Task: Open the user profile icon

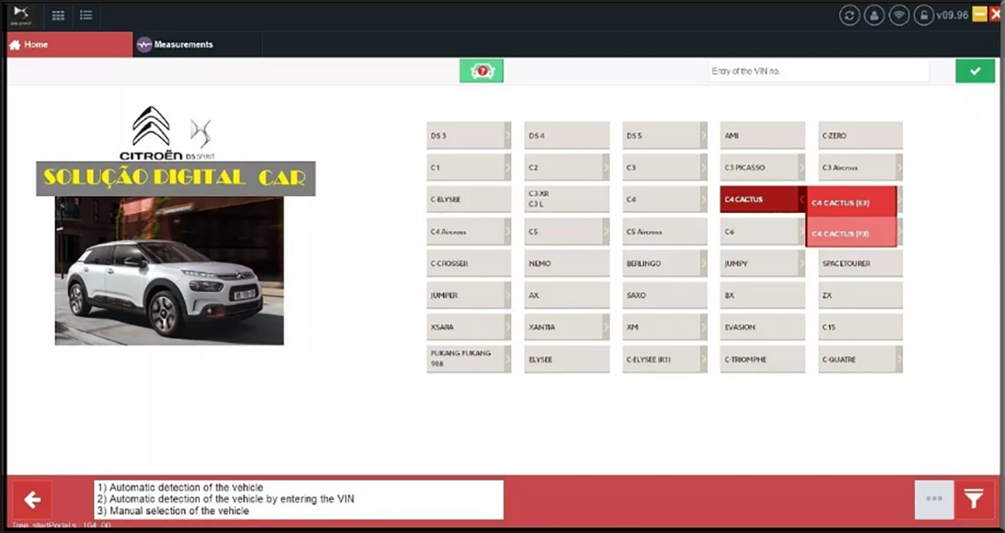Action: (874, 15)
